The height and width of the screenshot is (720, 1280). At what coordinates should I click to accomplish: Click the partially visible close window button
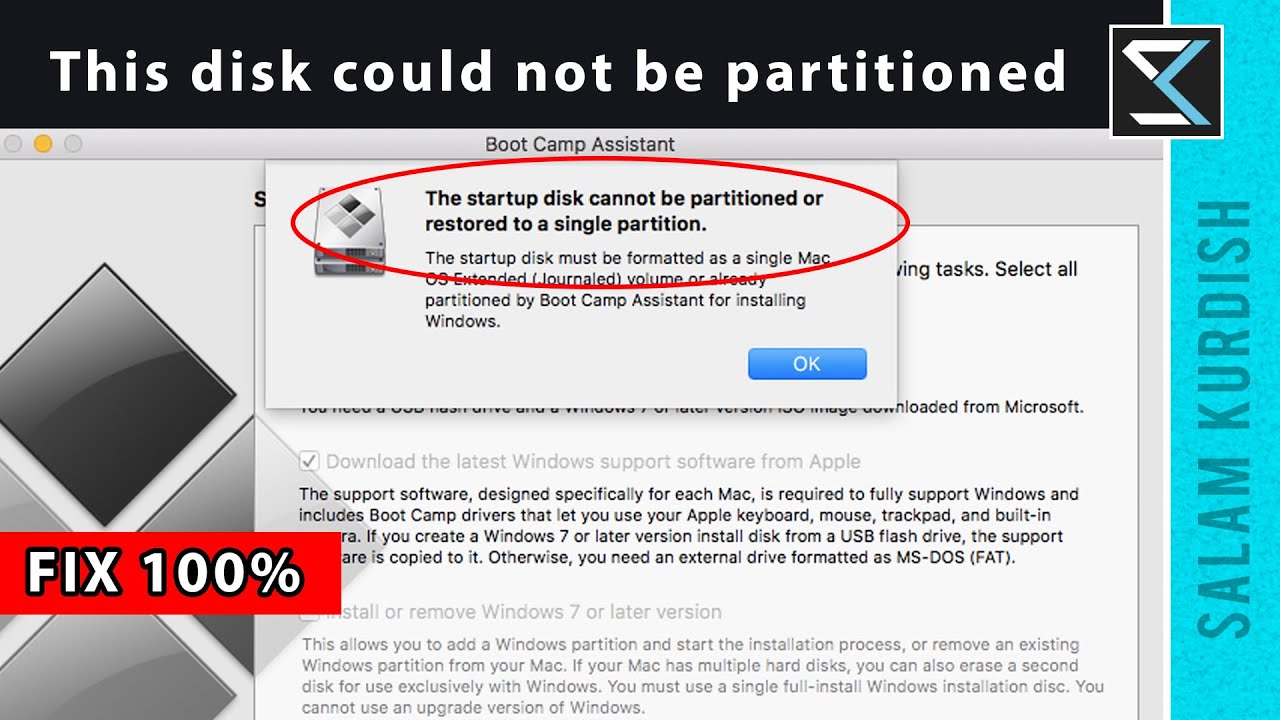[12, 144]
